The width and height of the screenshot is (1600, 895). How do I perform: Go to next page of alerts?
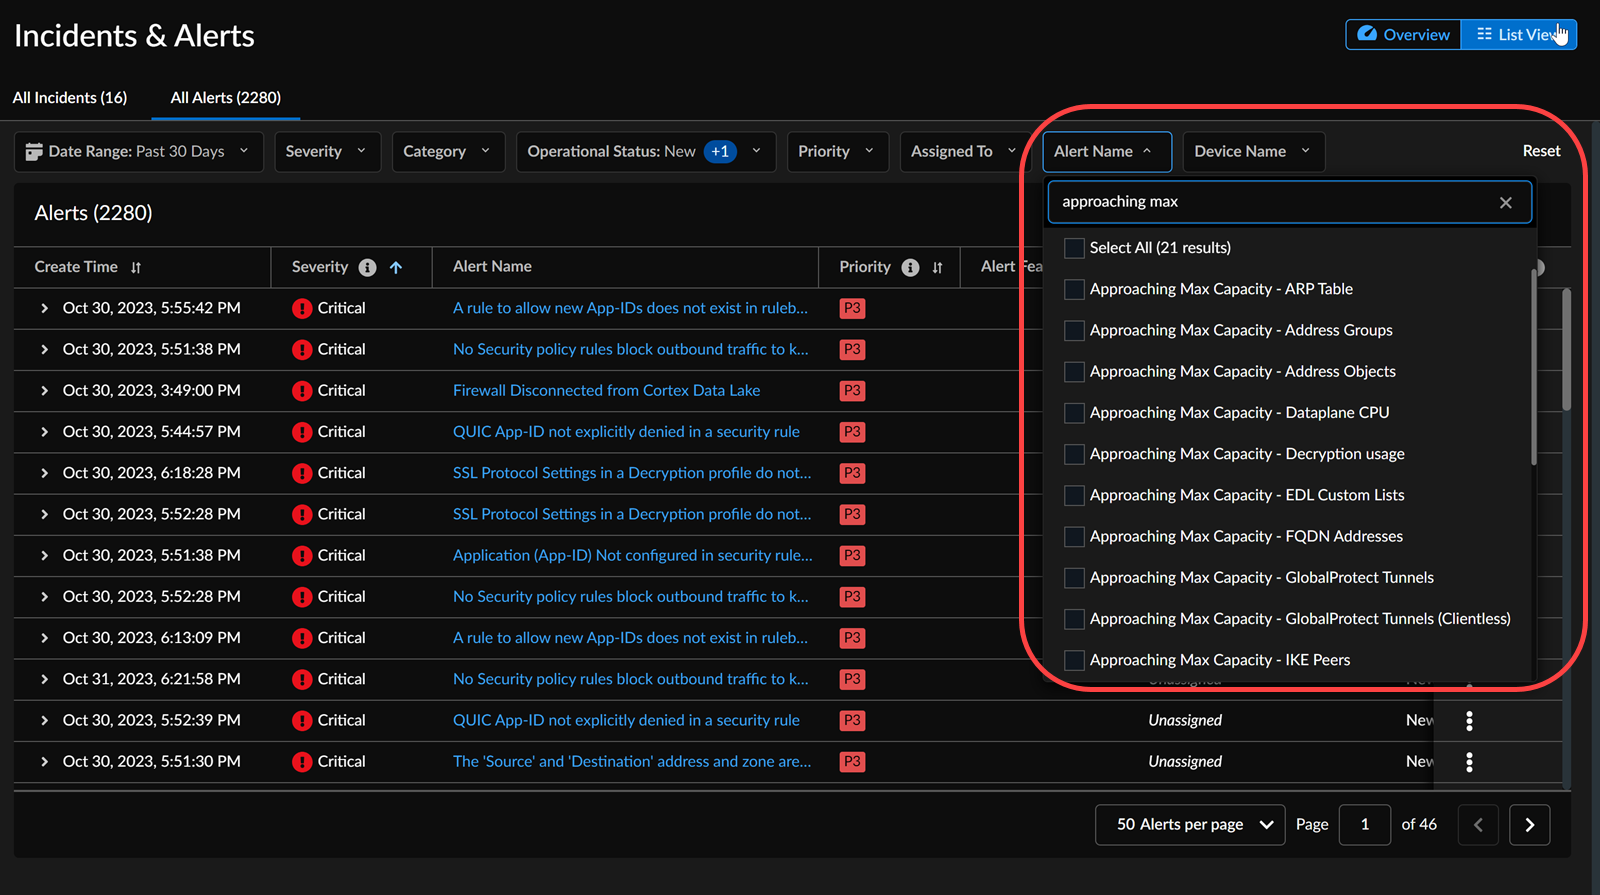tap(1529, 825)
